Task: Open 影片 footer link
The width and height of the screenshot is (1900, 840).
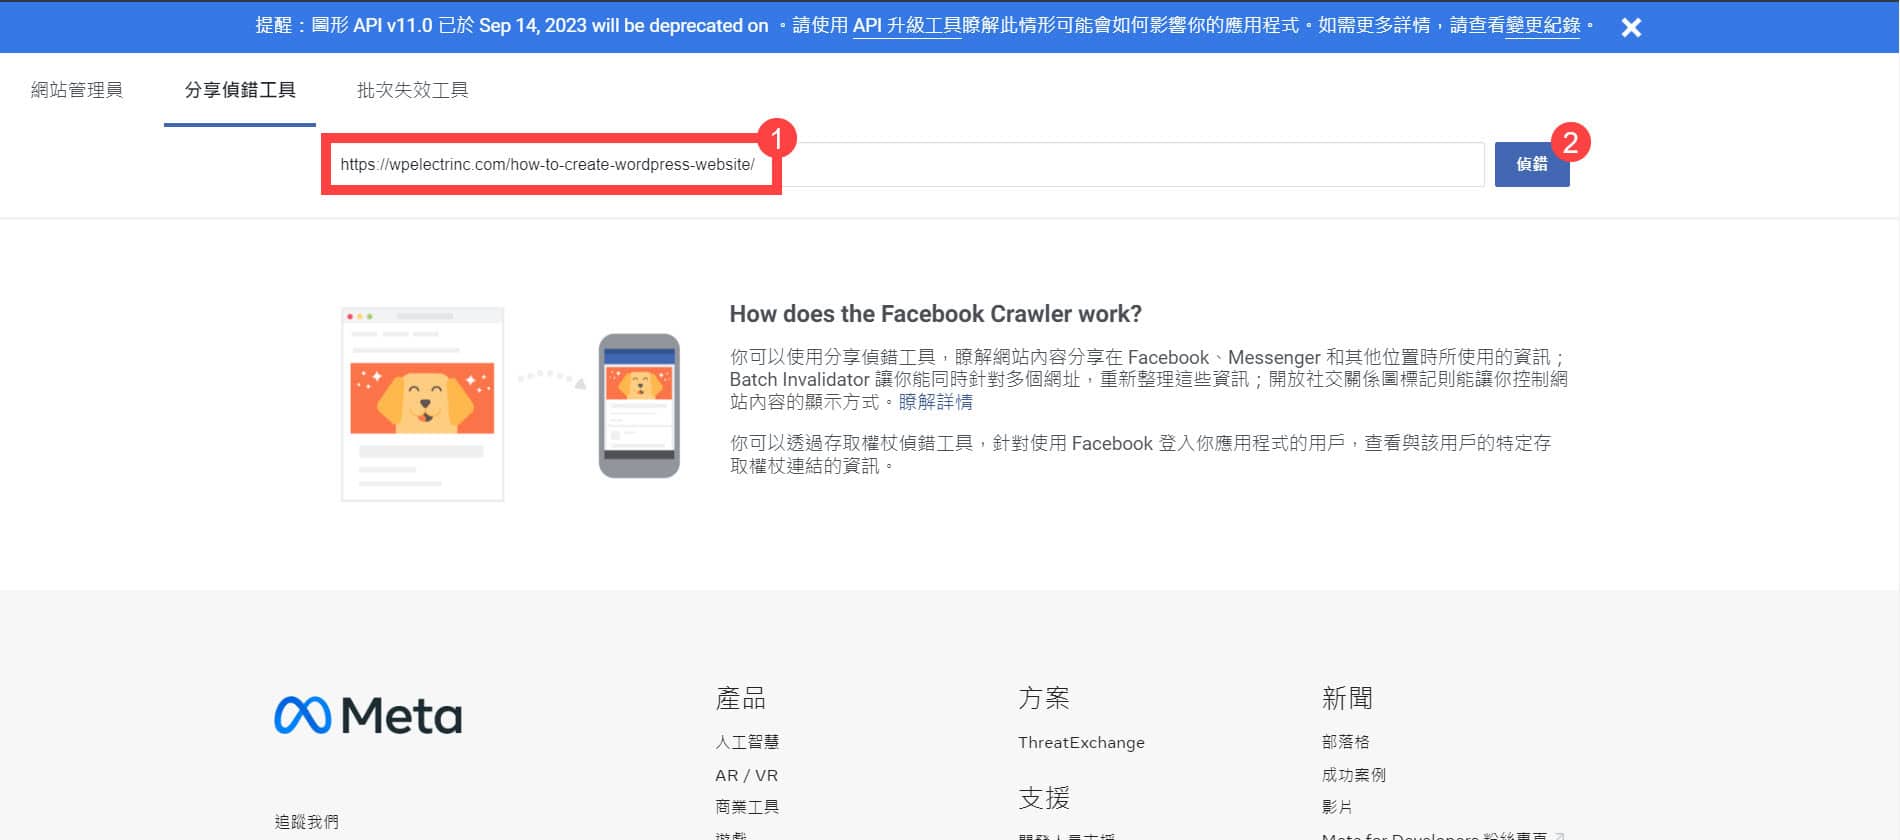Action: tap(1337, 807)
